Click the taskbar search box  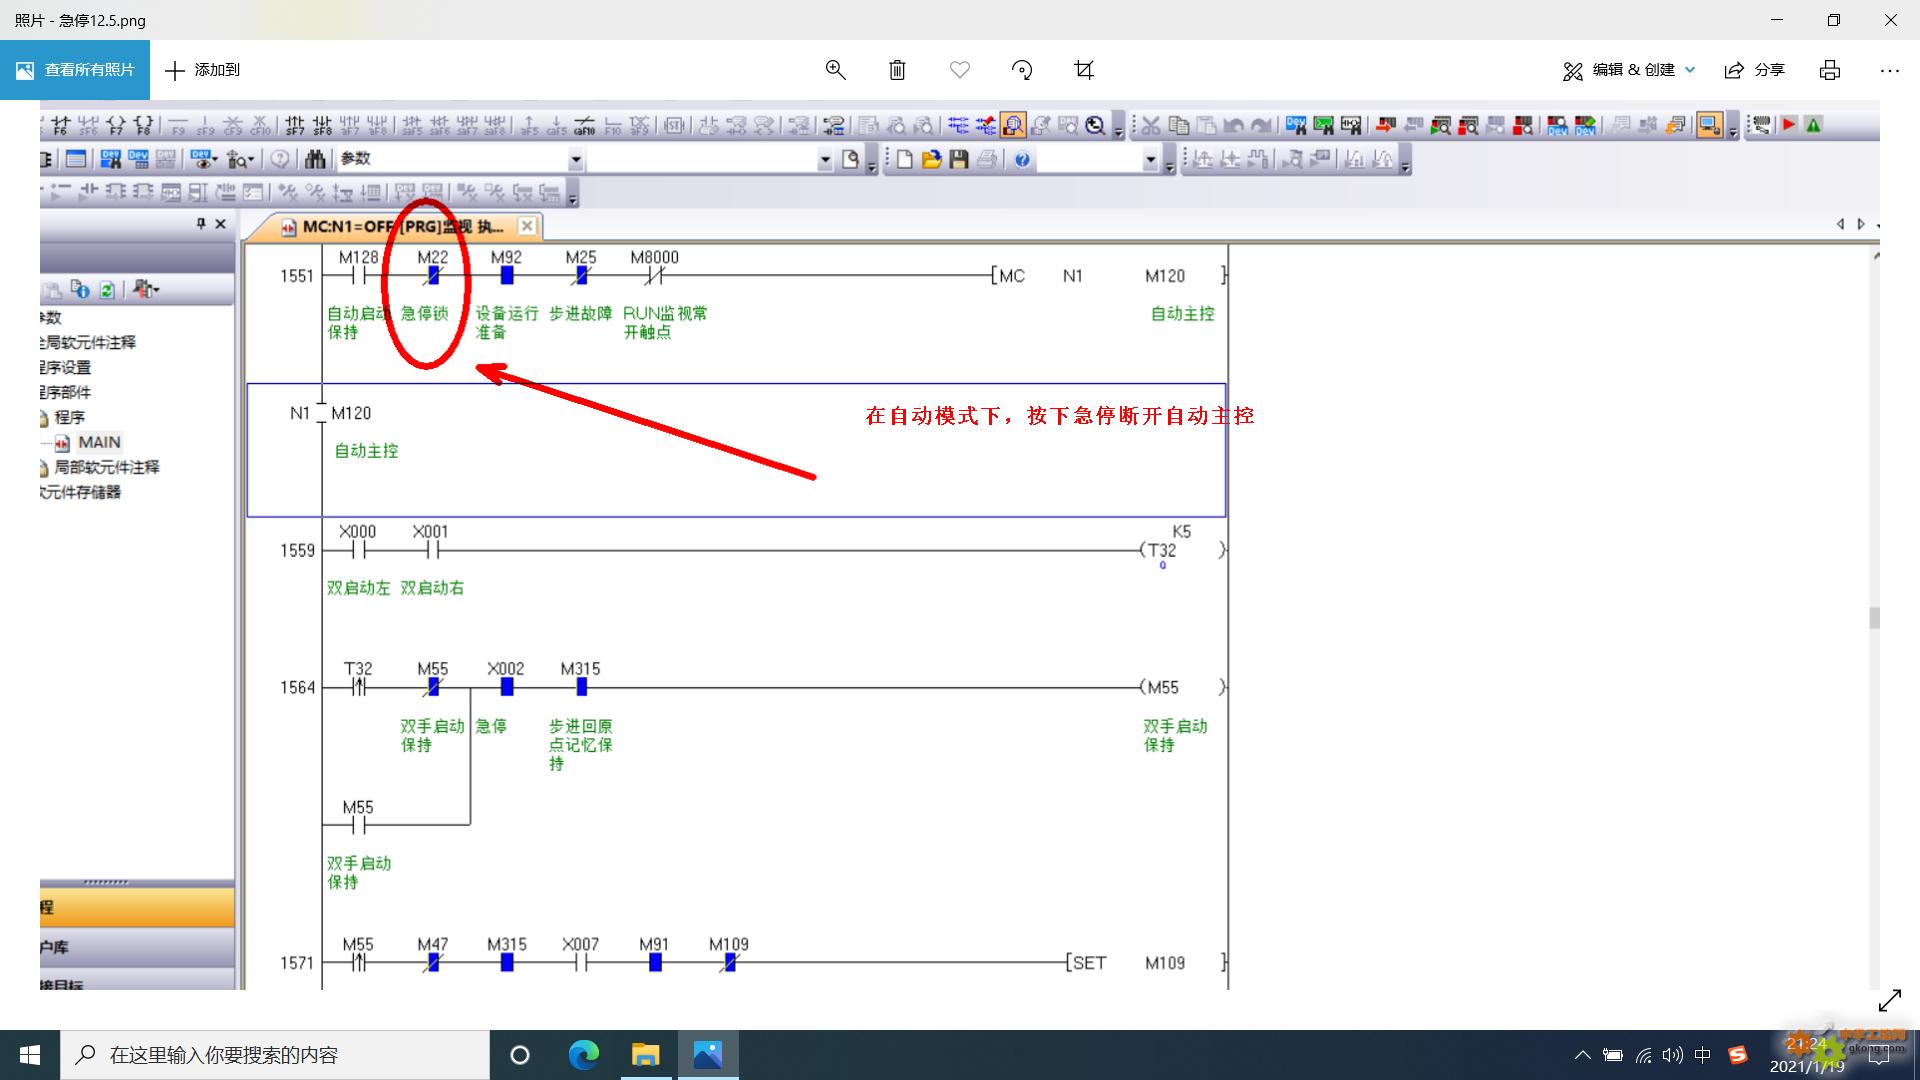point(275,1055)
